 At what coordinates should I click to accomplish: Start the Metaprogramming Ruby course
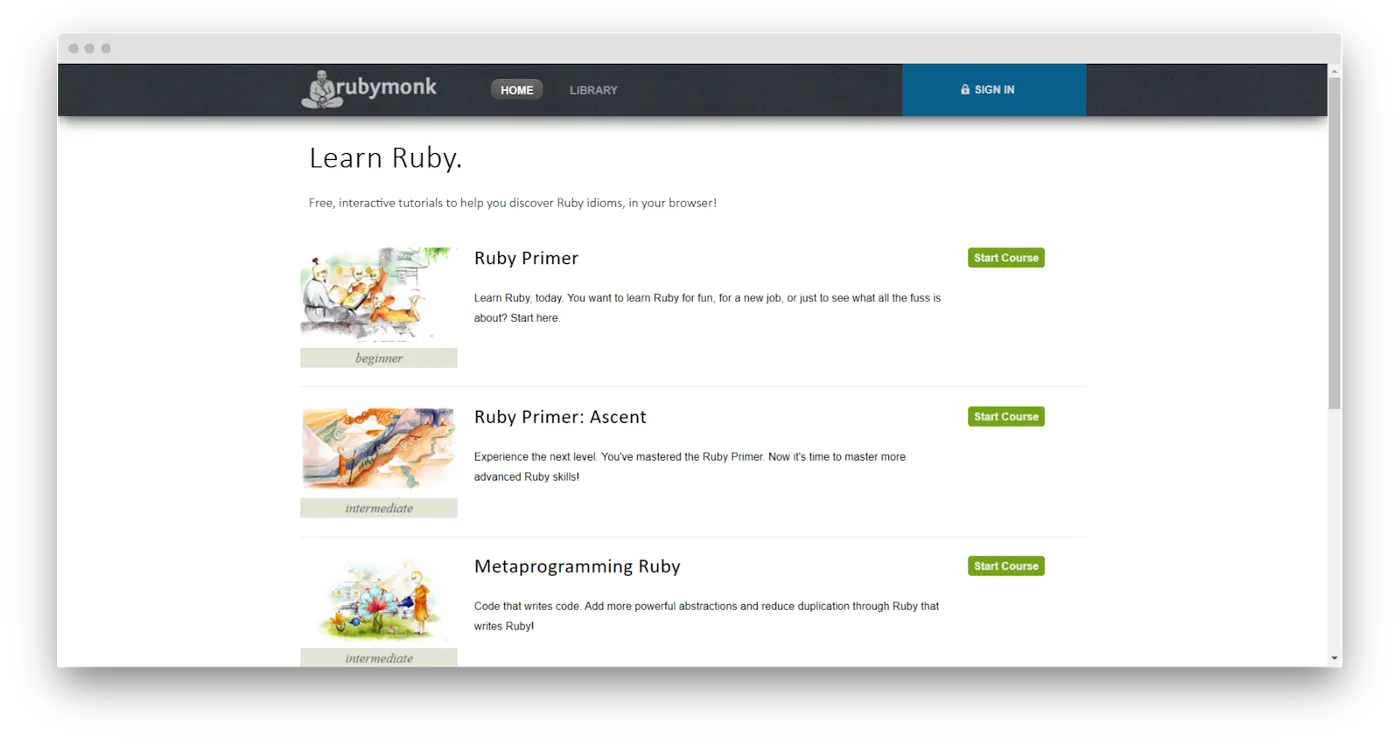coord(1006,566)
